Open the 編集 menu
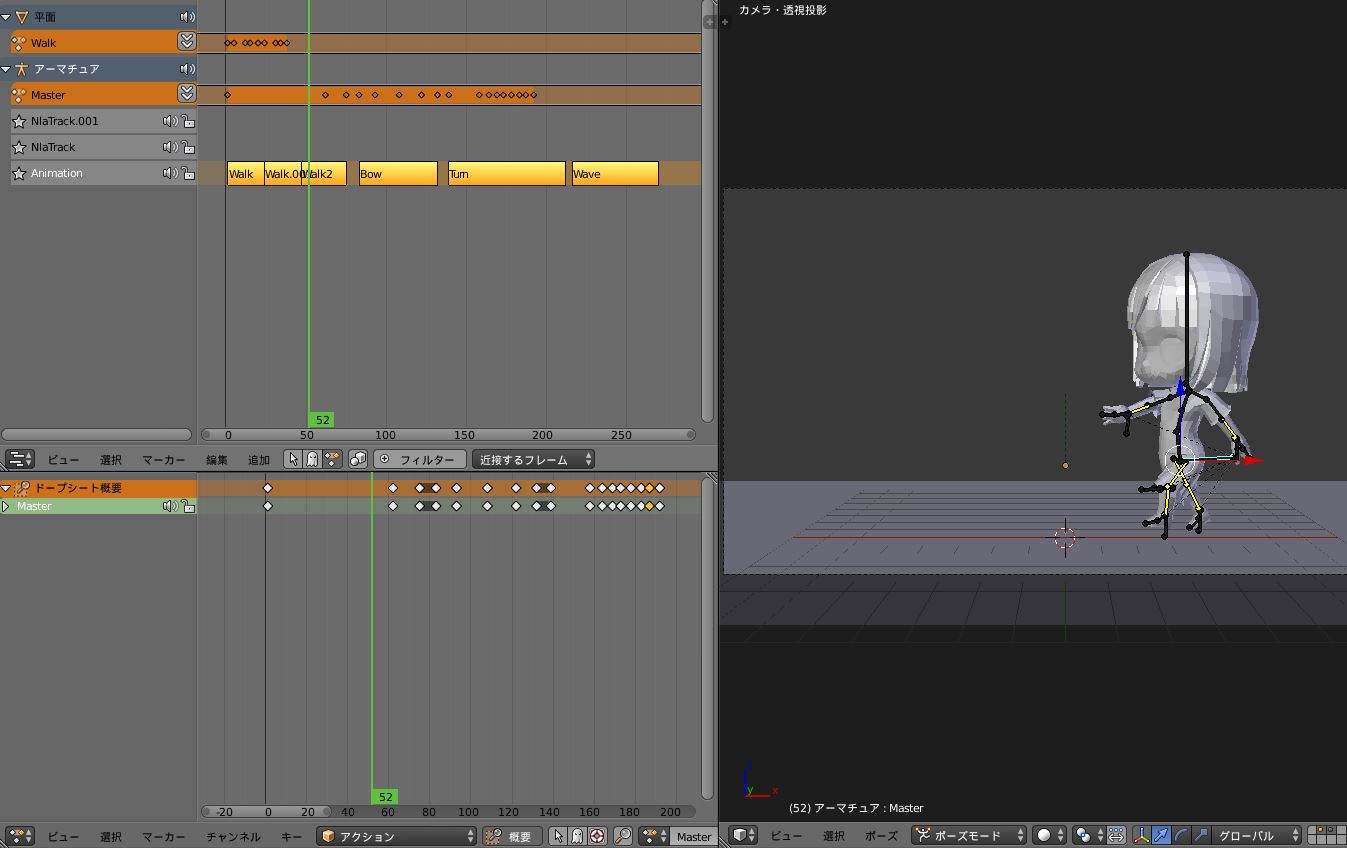 pyautogui.click(x=217, y=460)
